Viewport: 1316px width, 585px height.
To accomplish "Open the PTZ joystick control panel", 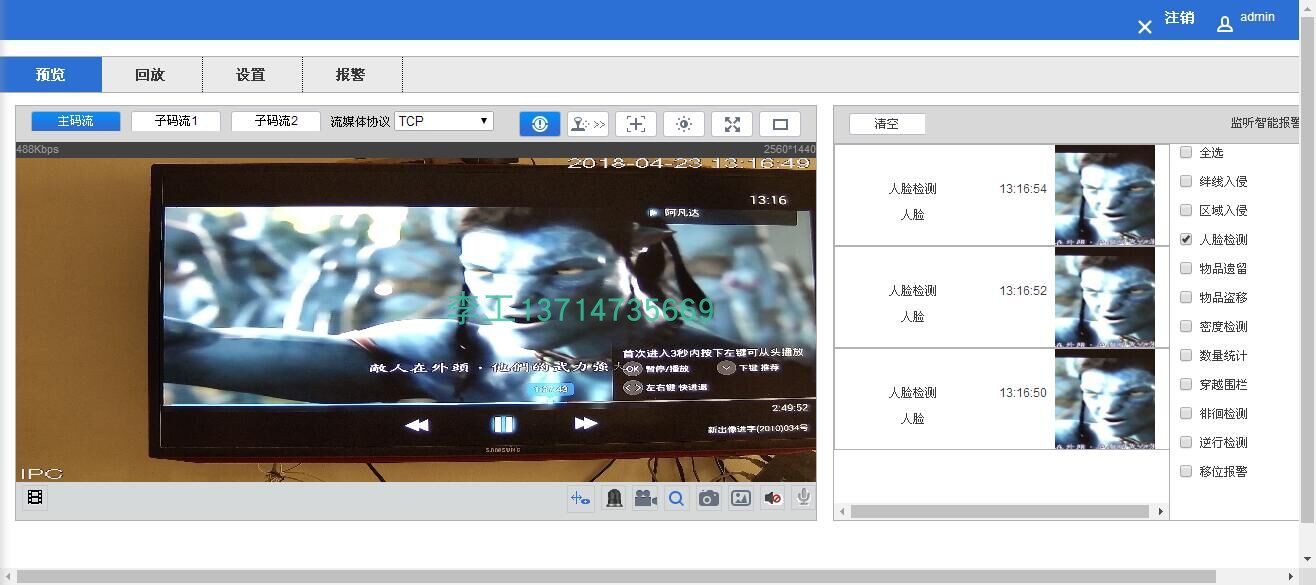I will point(588,124).
